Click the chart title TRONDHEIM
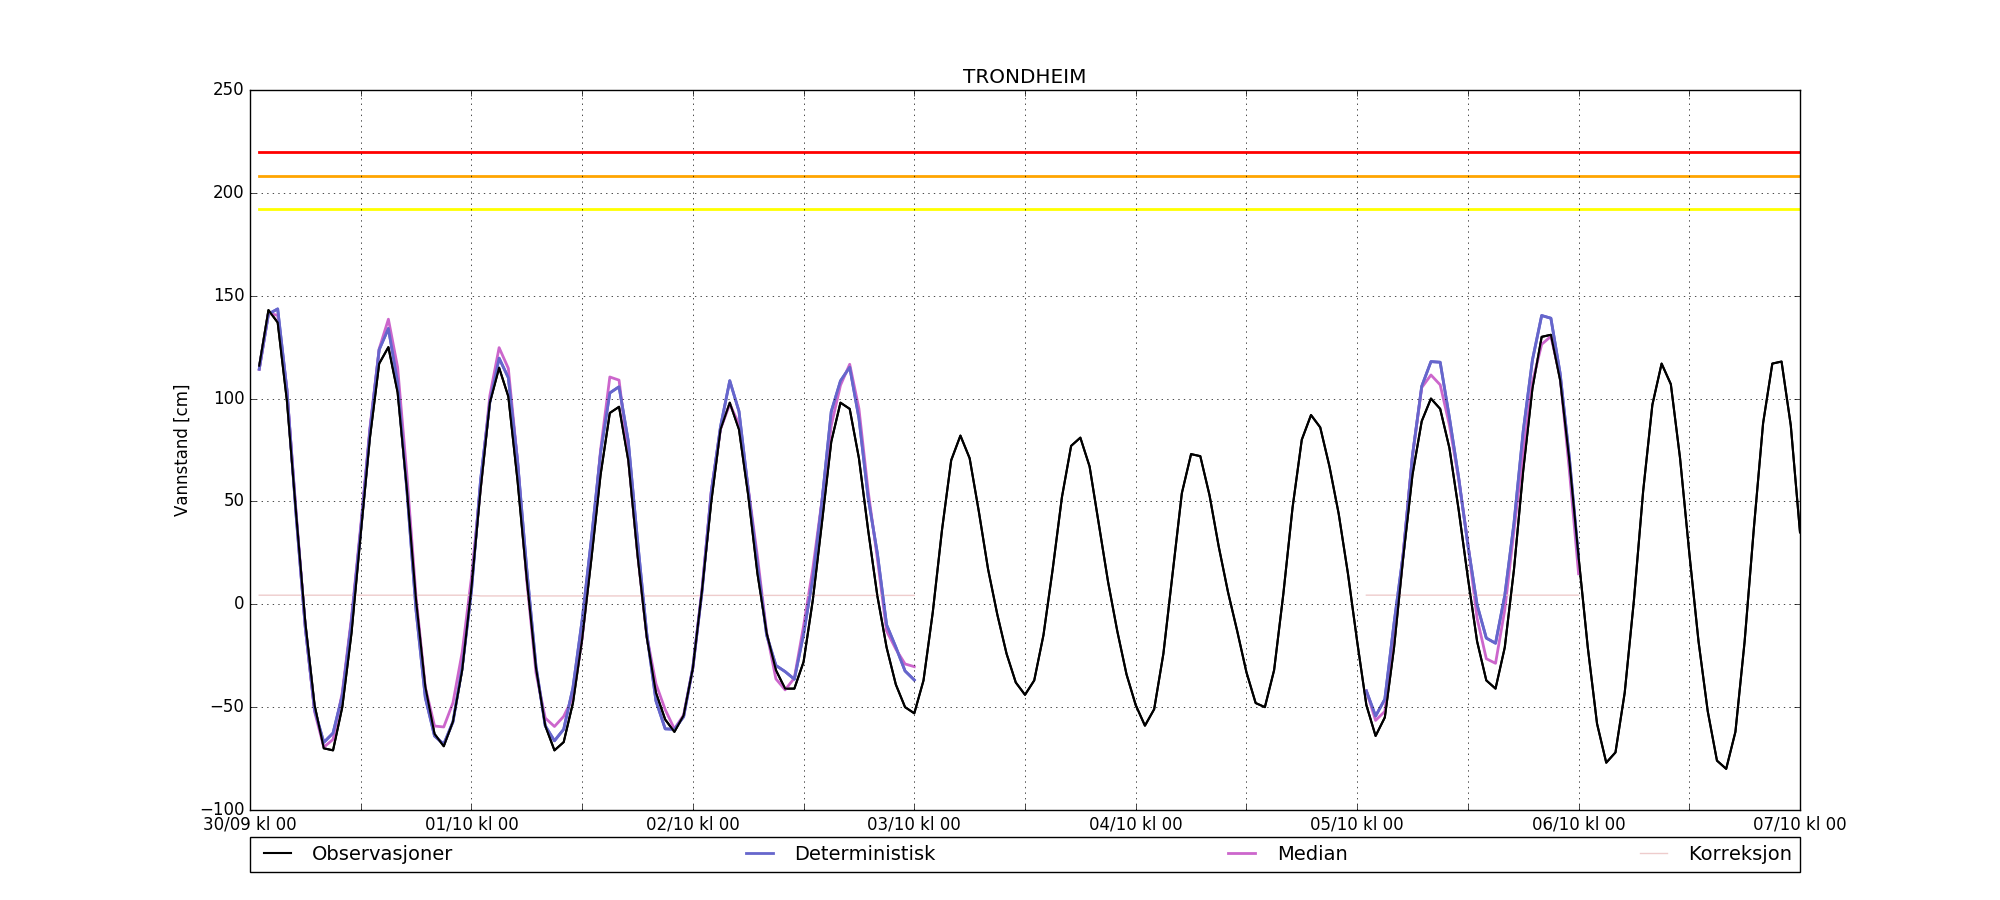 [x=1024, y=77]
